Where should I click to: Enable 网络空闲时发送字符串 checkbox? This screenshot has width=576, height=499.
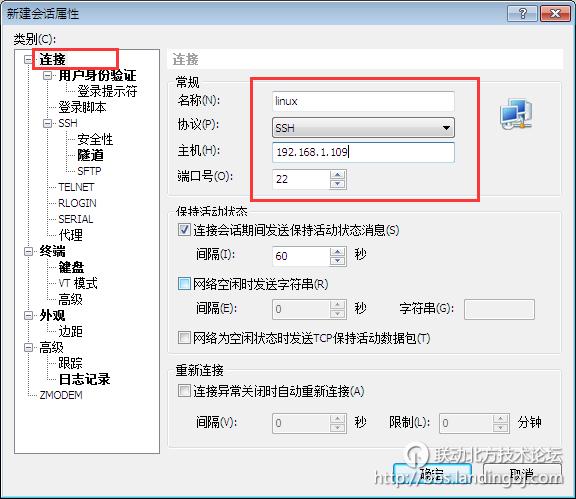[x=184, y=284]
